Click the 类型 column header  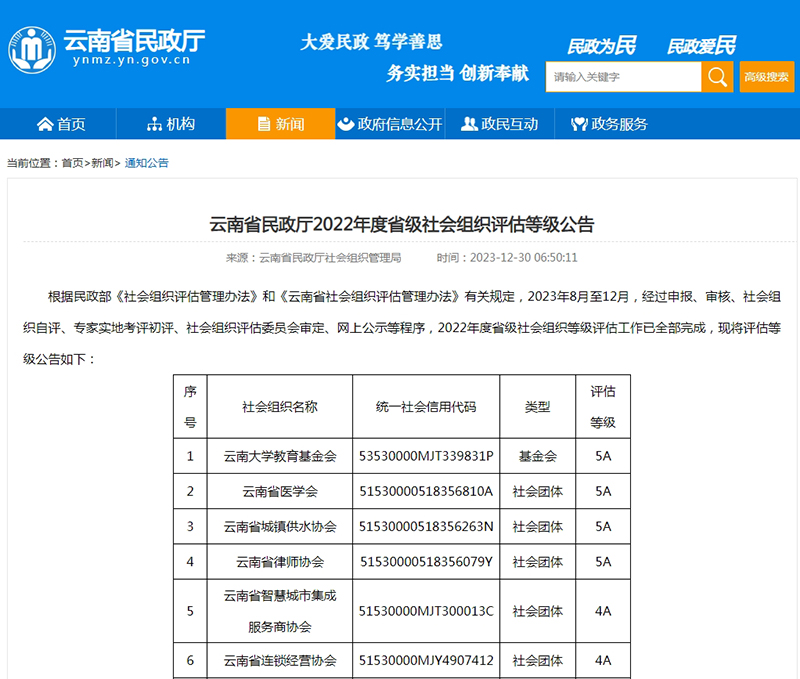pos(538,407)
